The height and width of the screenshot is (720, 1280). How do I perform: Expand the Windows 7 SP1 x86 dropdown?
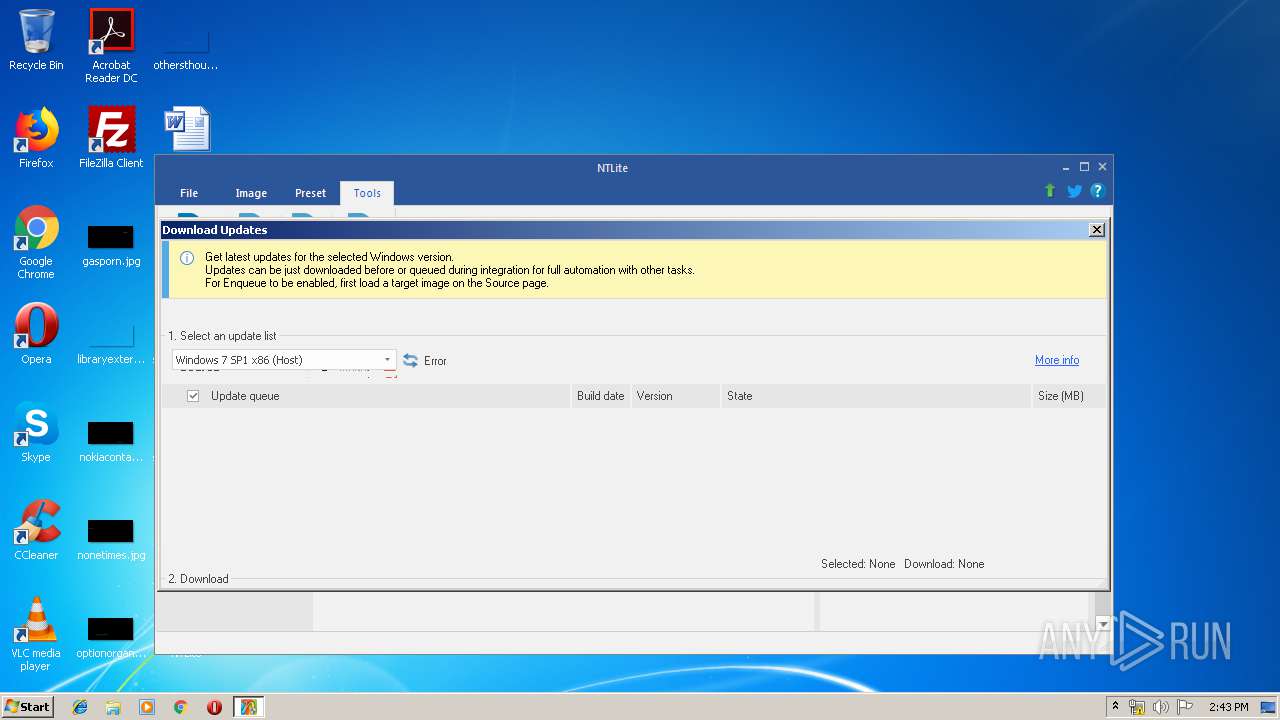coord(387,360)
